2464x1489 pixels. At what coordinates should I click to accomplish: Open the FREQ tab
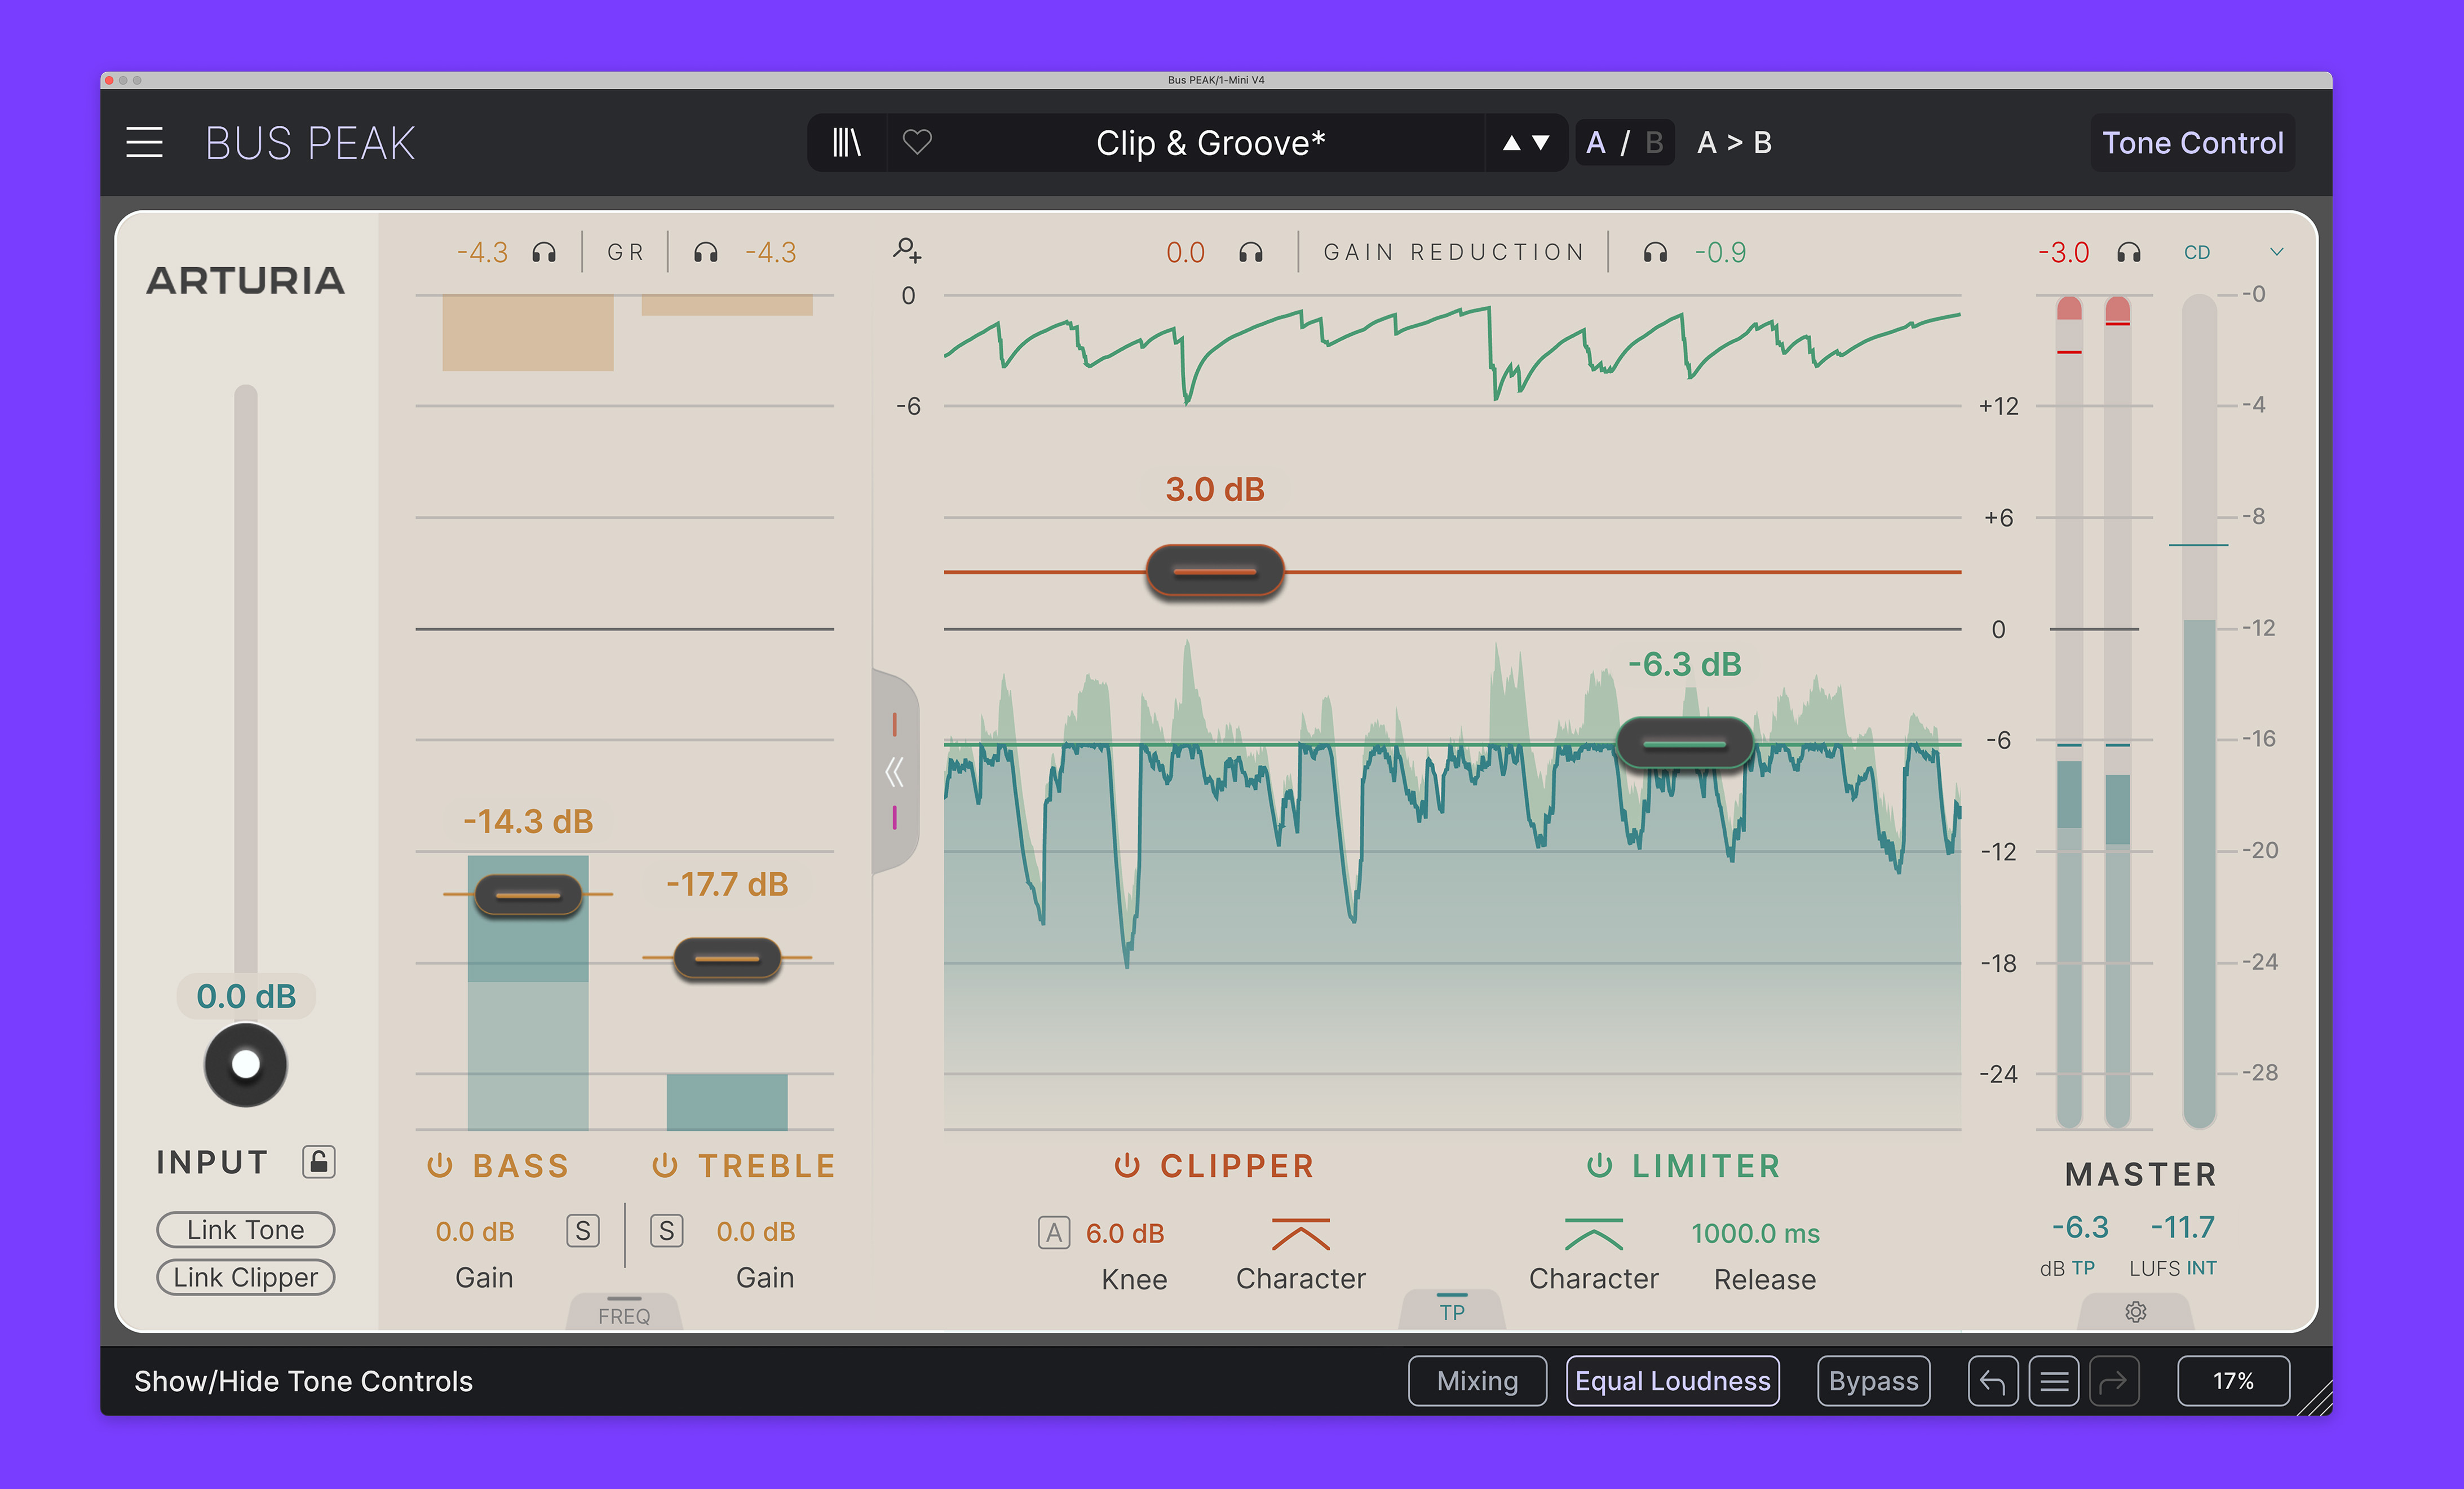624,1315
